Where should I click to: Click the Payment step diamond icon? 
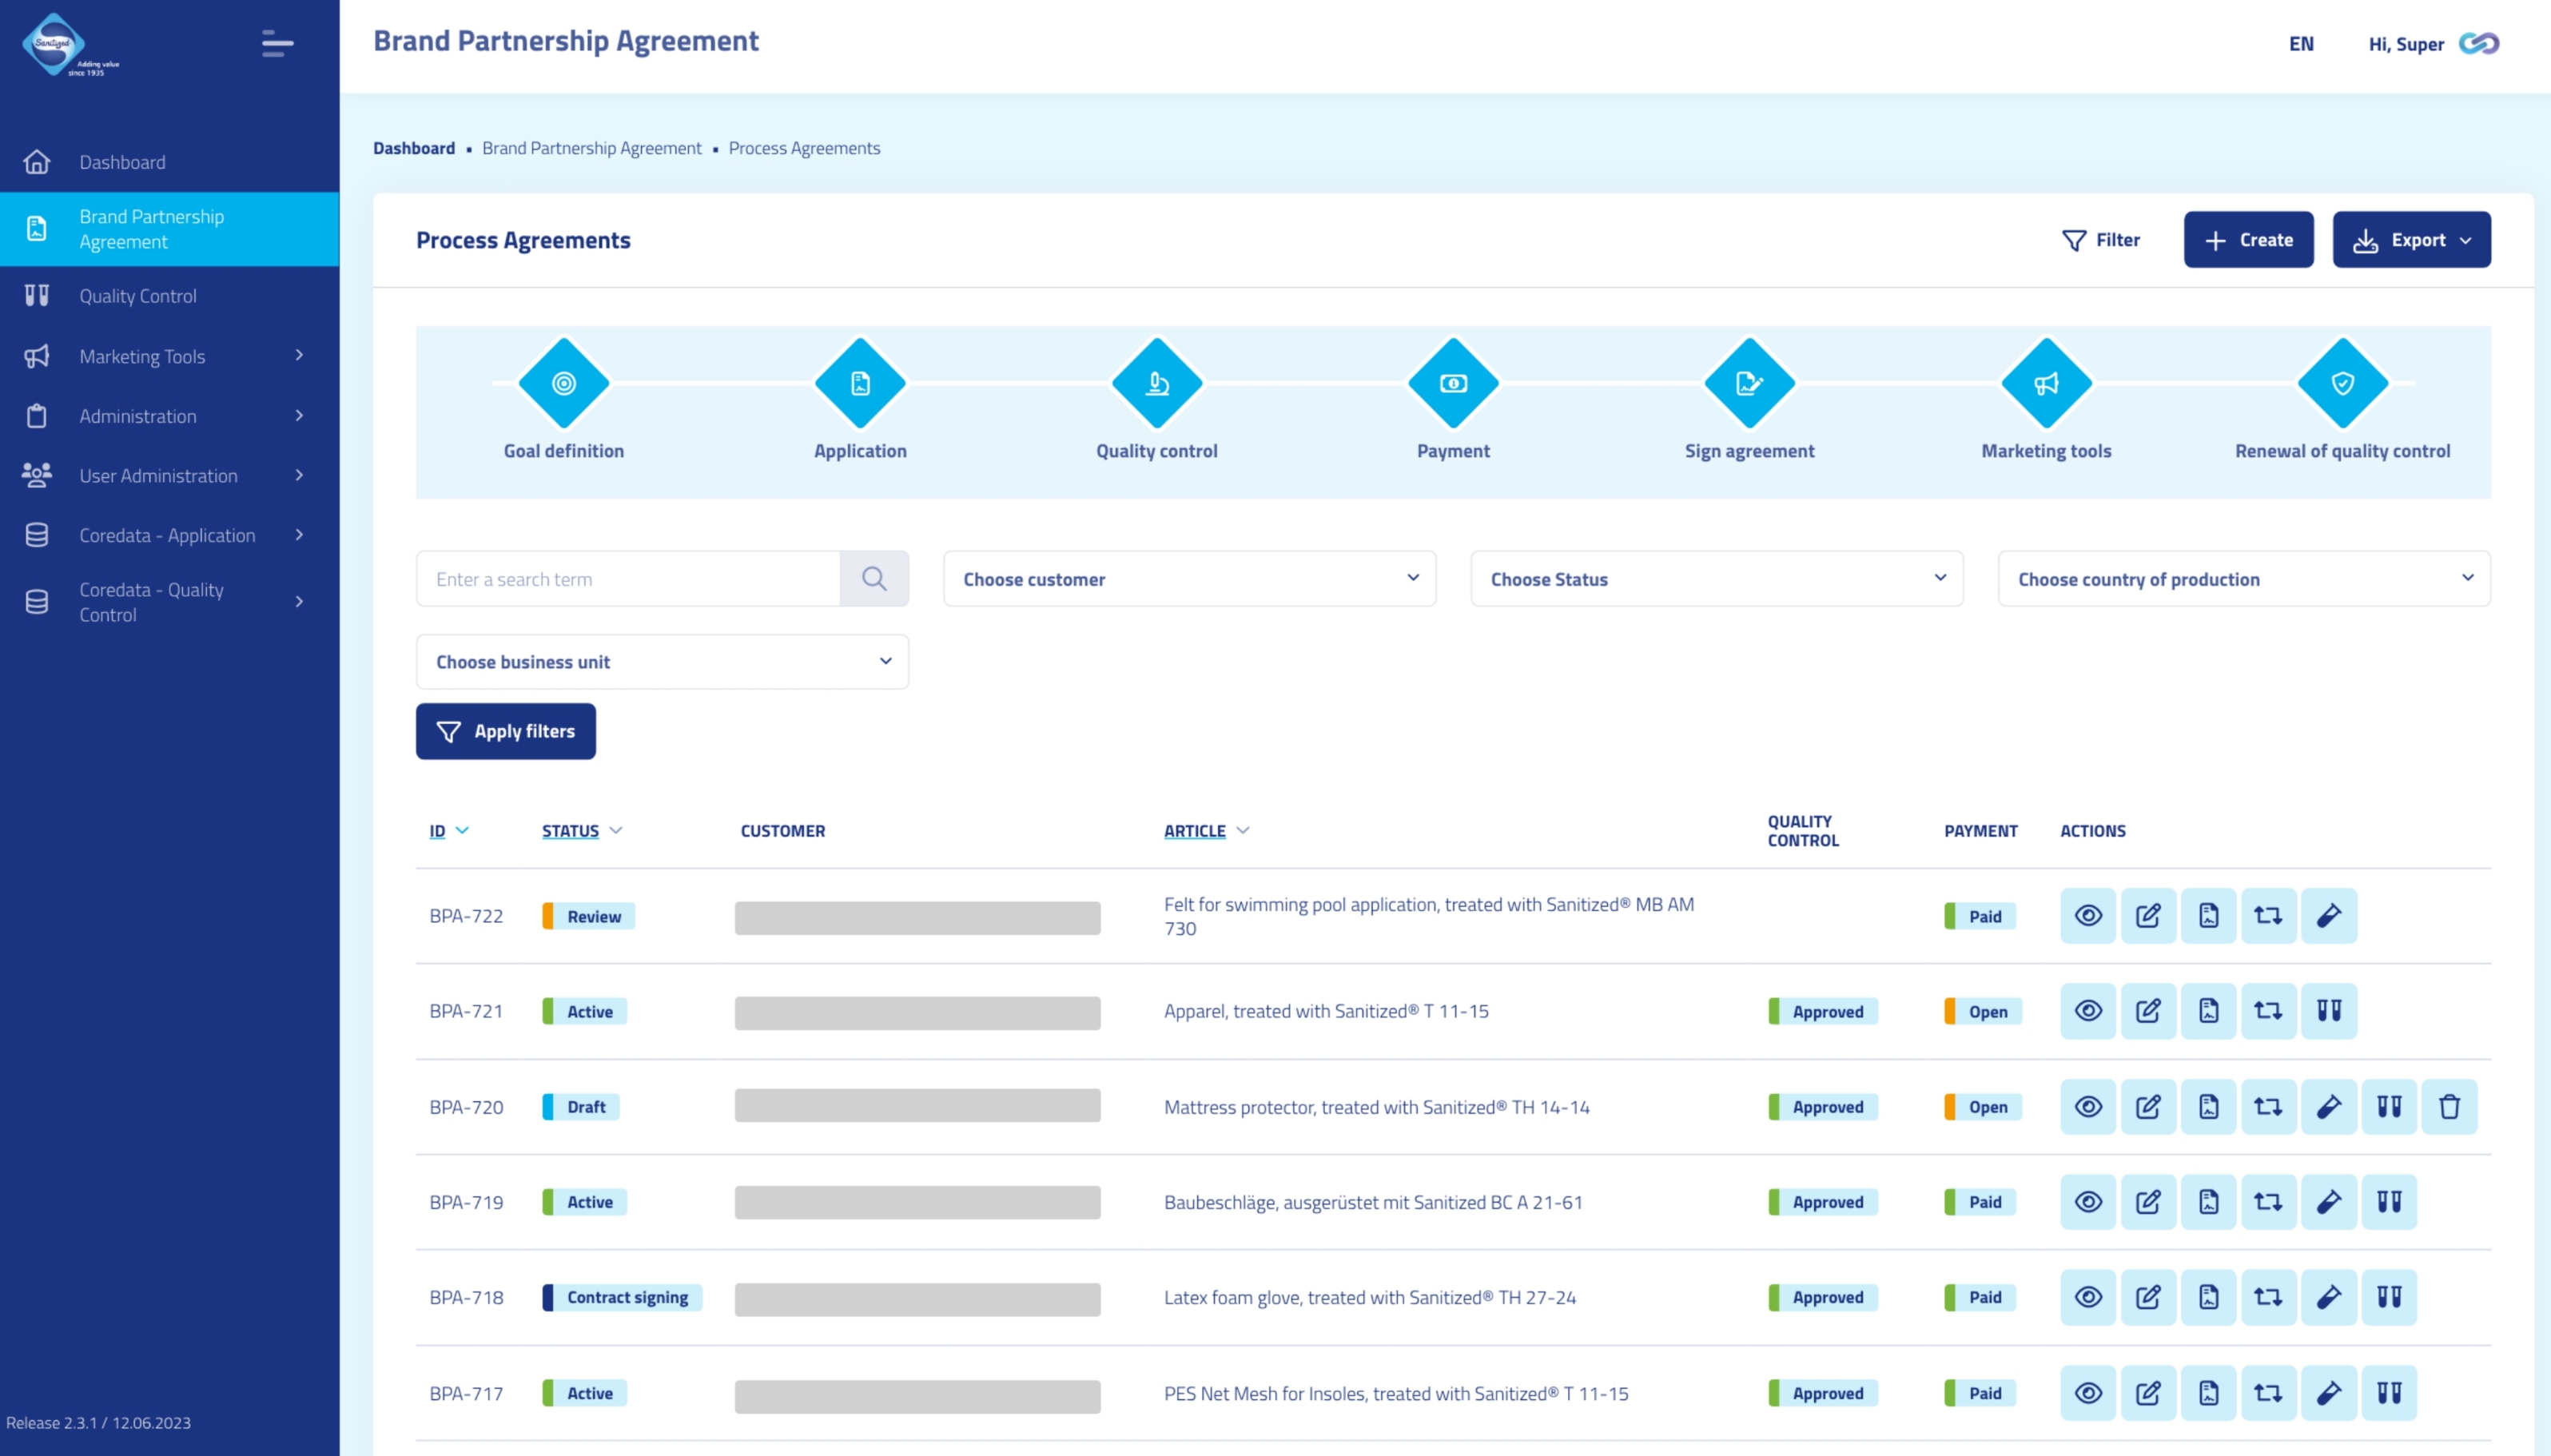point(1452,383)
